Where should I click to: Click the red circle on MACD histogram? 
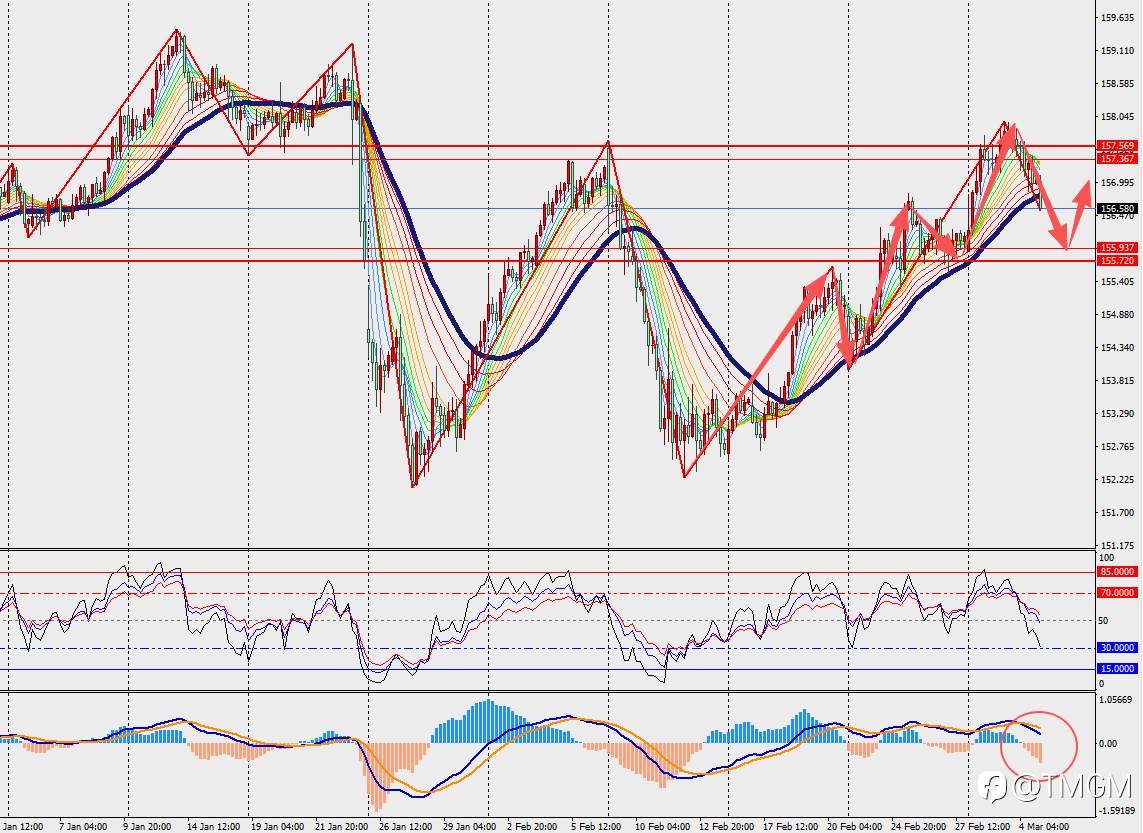point(1039,744)
